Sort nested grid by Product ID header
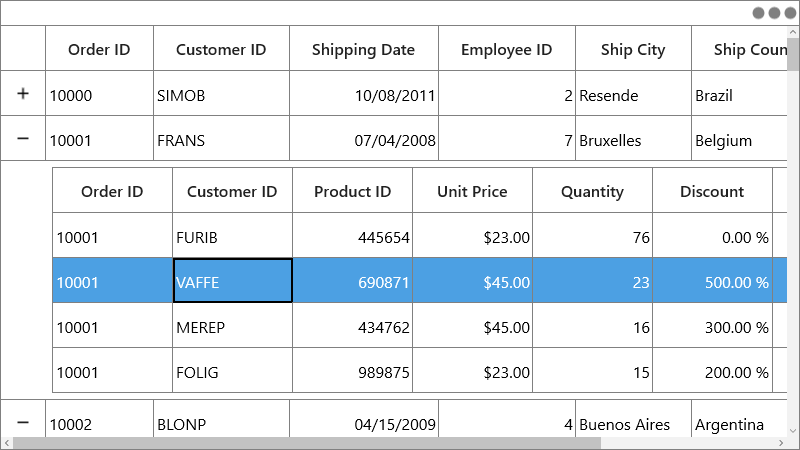Image resolution: width=800 pixels, height=450 pixels. tap(353, 191)
